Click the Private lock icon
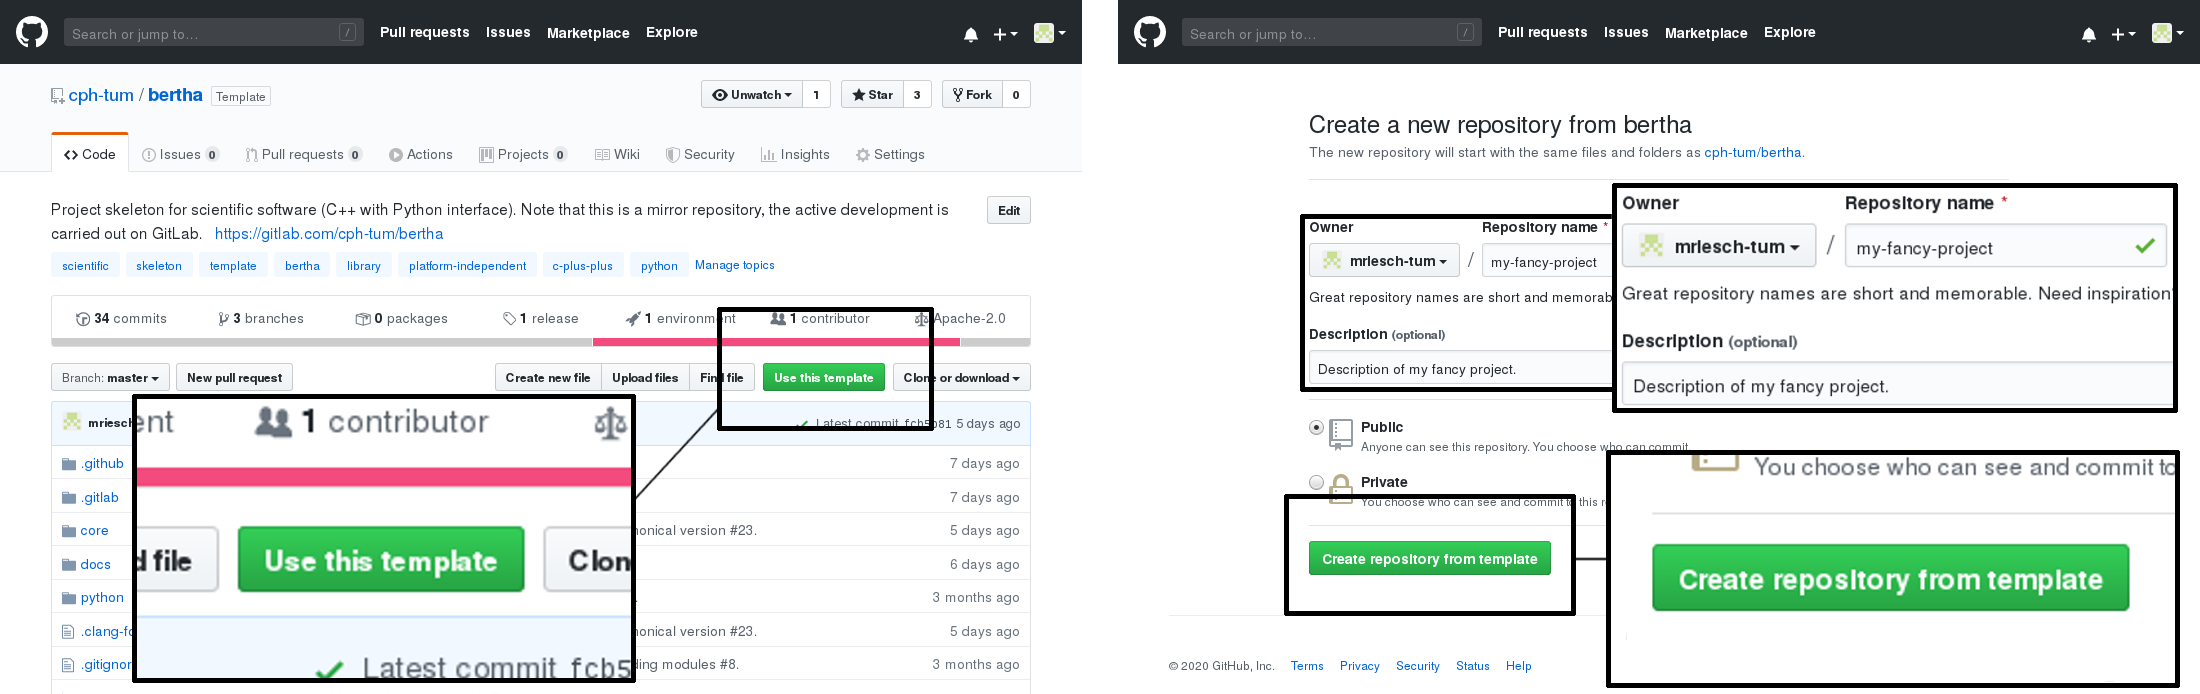Viewport: 2200px width, 694px height. click(x=1342, y=488)
